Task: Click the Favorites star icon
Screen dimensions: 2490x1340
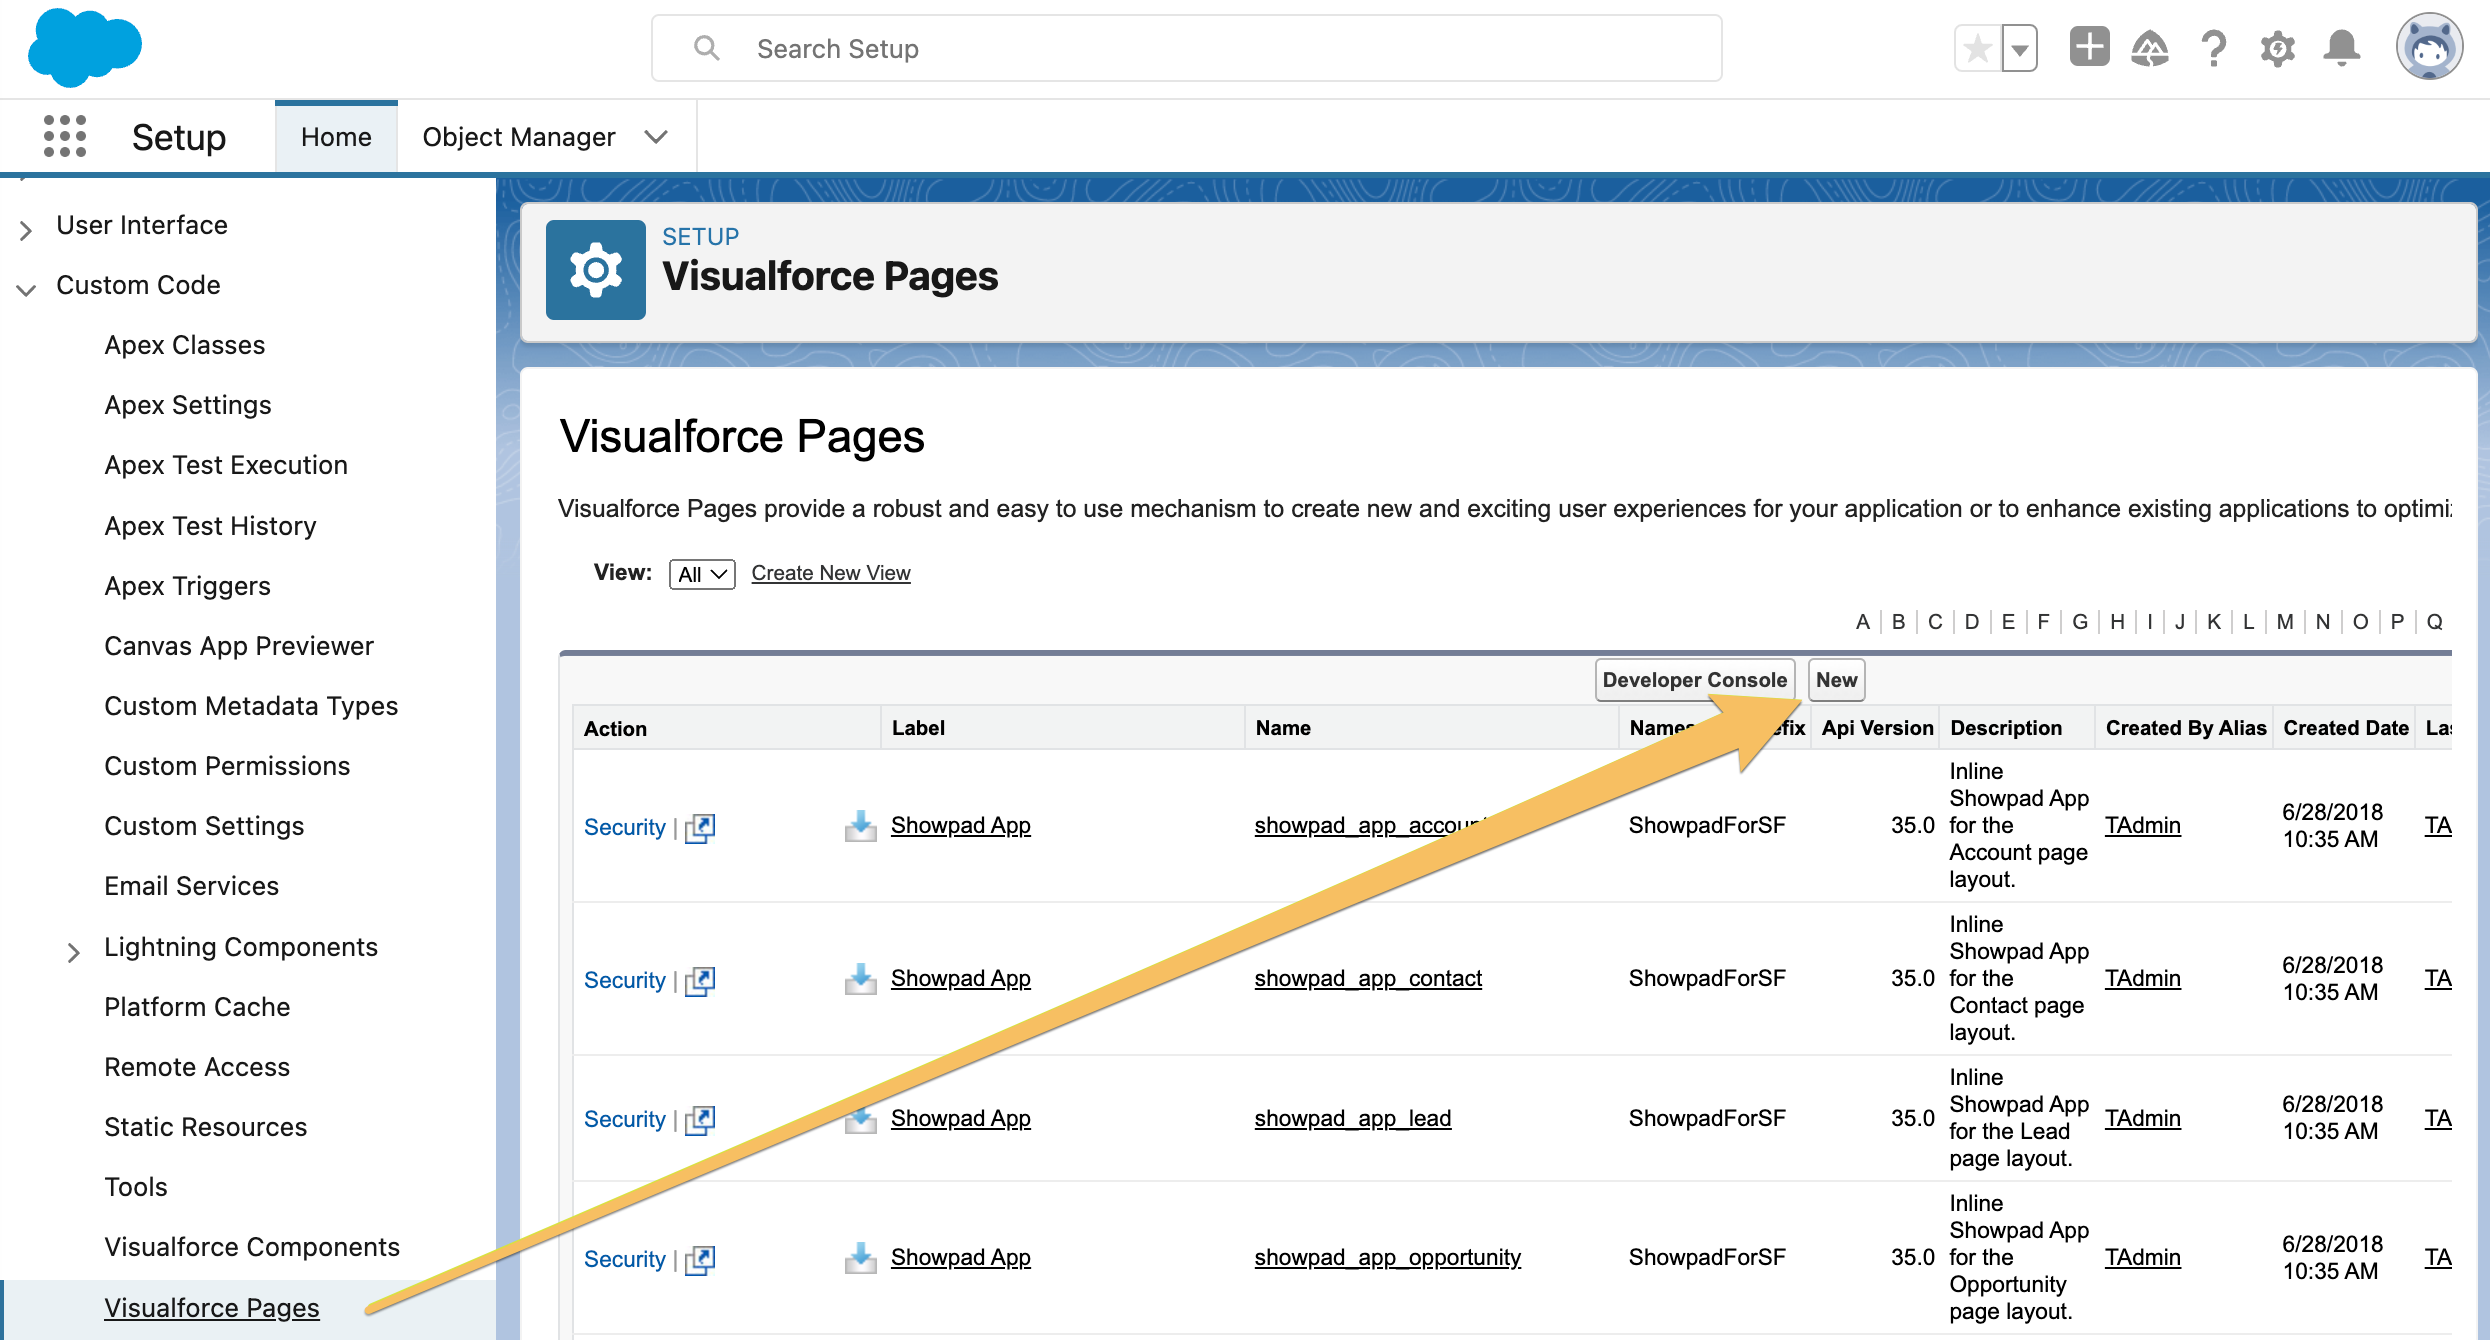Action: point(1978,48)
